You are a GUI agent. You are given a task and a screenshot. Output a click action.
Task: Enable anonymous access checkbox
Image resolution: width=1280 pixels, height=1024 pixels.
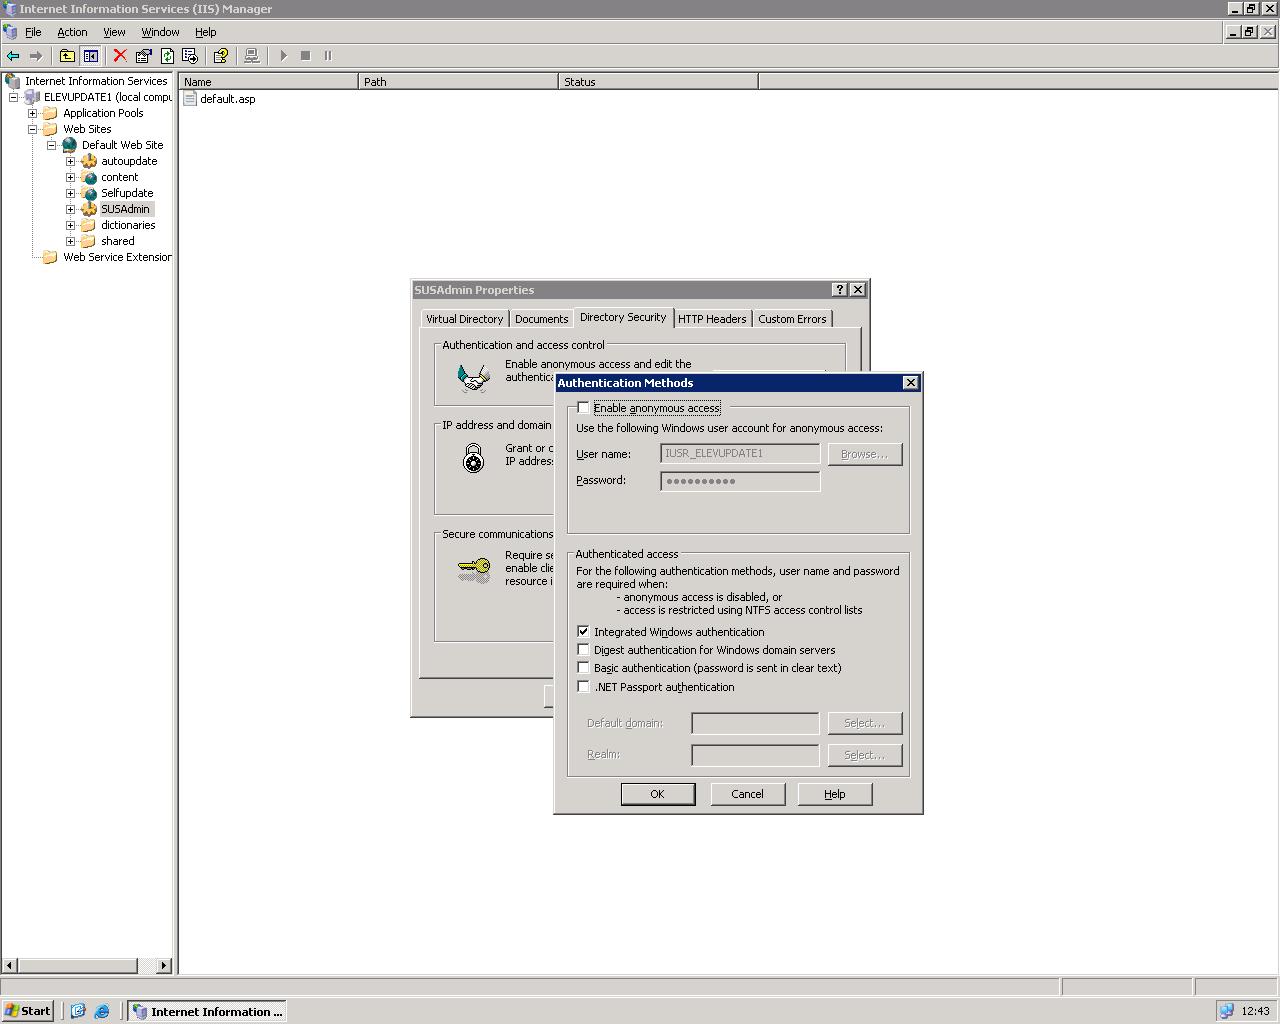(584, 408)
